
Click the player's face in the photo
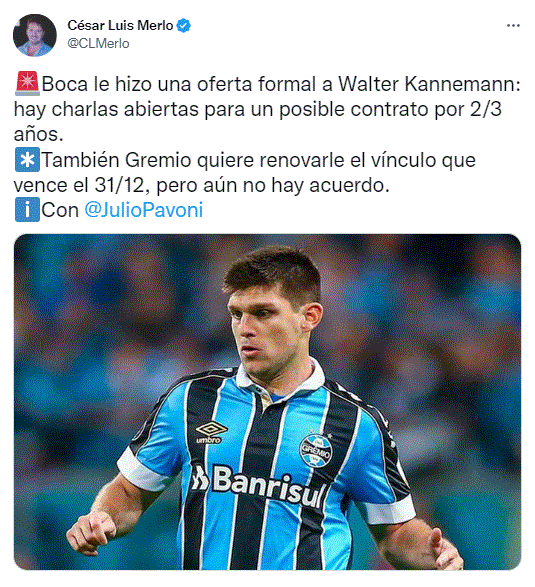click(268, 329)
